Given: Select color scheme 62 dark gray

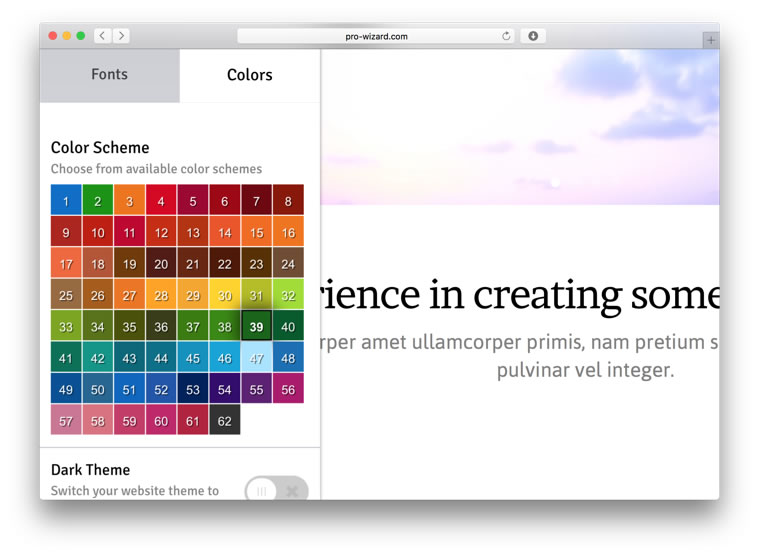Looking at the screenshot, I should (225, 420).
